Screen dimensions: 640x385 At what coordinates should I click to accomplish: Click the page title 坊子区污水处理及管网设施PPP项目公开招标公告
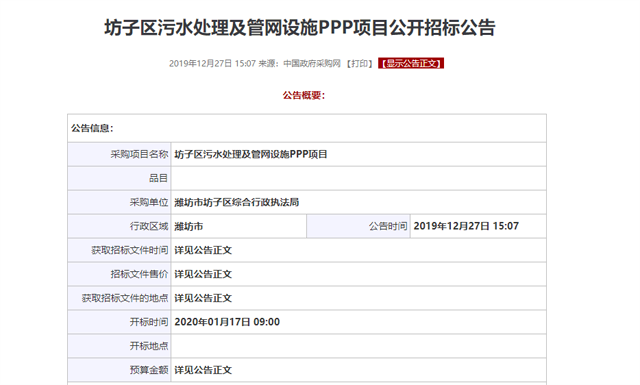coord(300,28)
